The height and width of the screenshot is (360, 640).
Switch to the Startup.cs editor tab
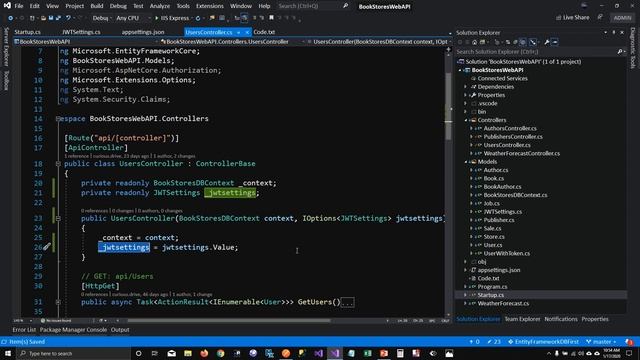tap(27, 32)
